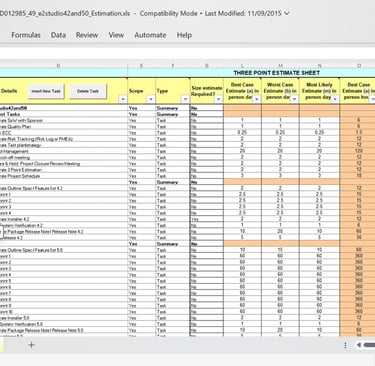Select the Risk Tracking (Risk Log or FMEA) cell
This screenshot has height=366, width=375.
(x=64, y=139)
